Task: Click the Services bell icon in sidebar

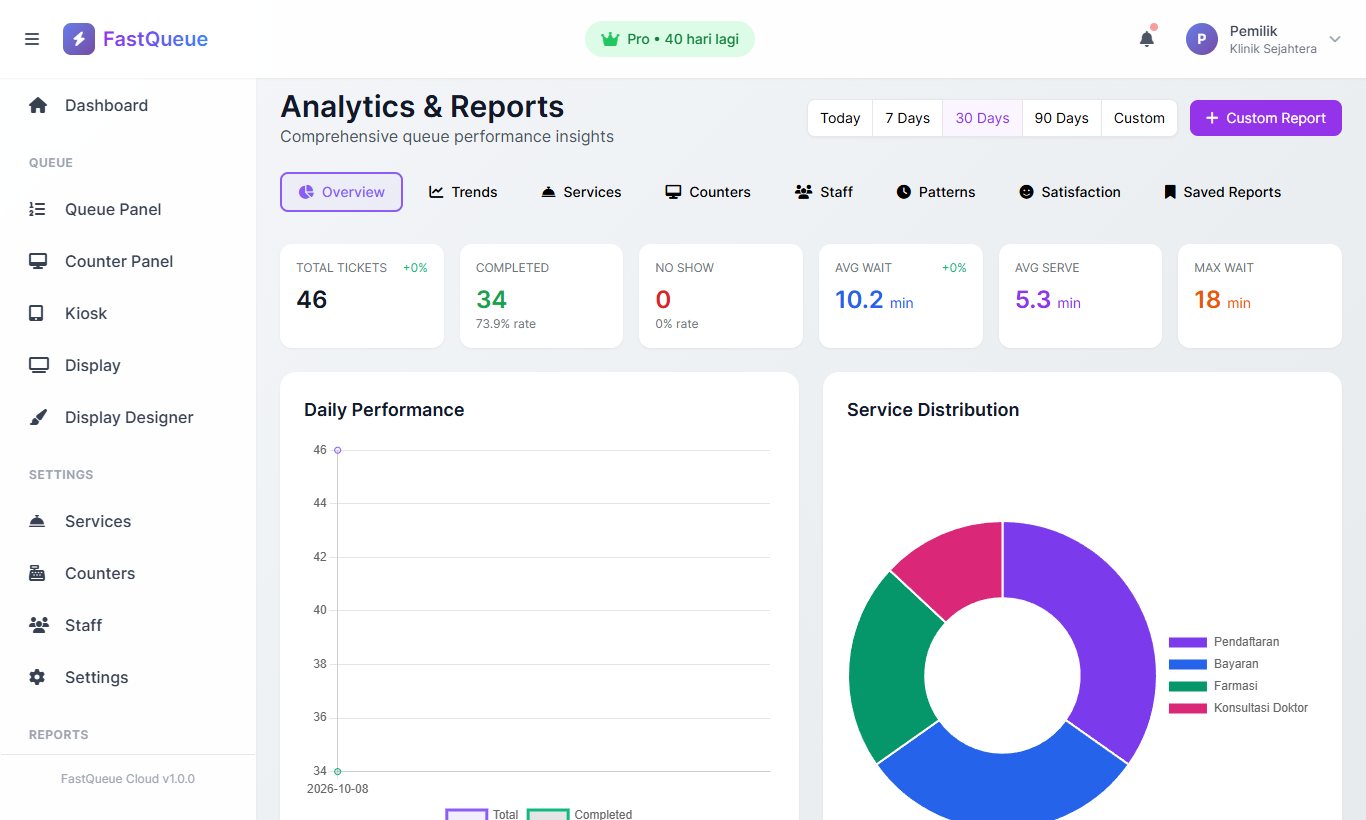Action: pyautogui.click(x=37, y=521)
